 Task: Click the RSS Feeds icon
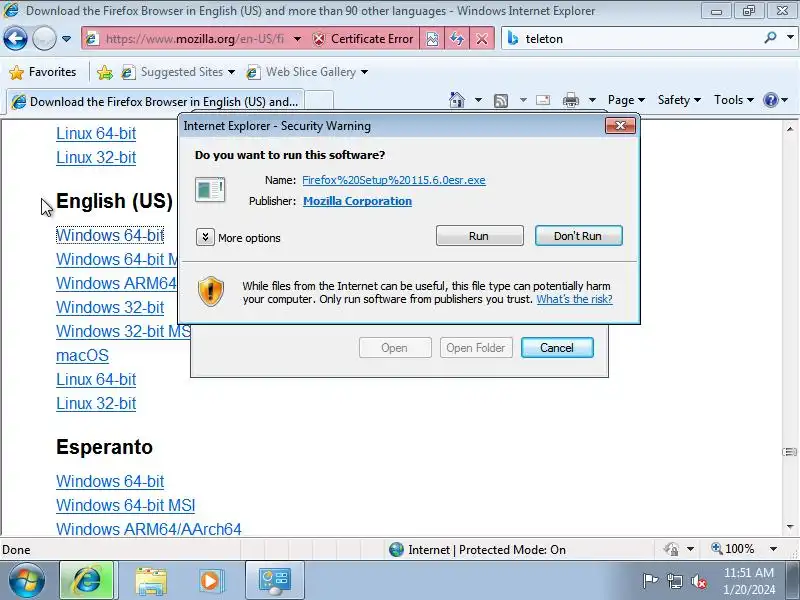(x=501, y=101)
